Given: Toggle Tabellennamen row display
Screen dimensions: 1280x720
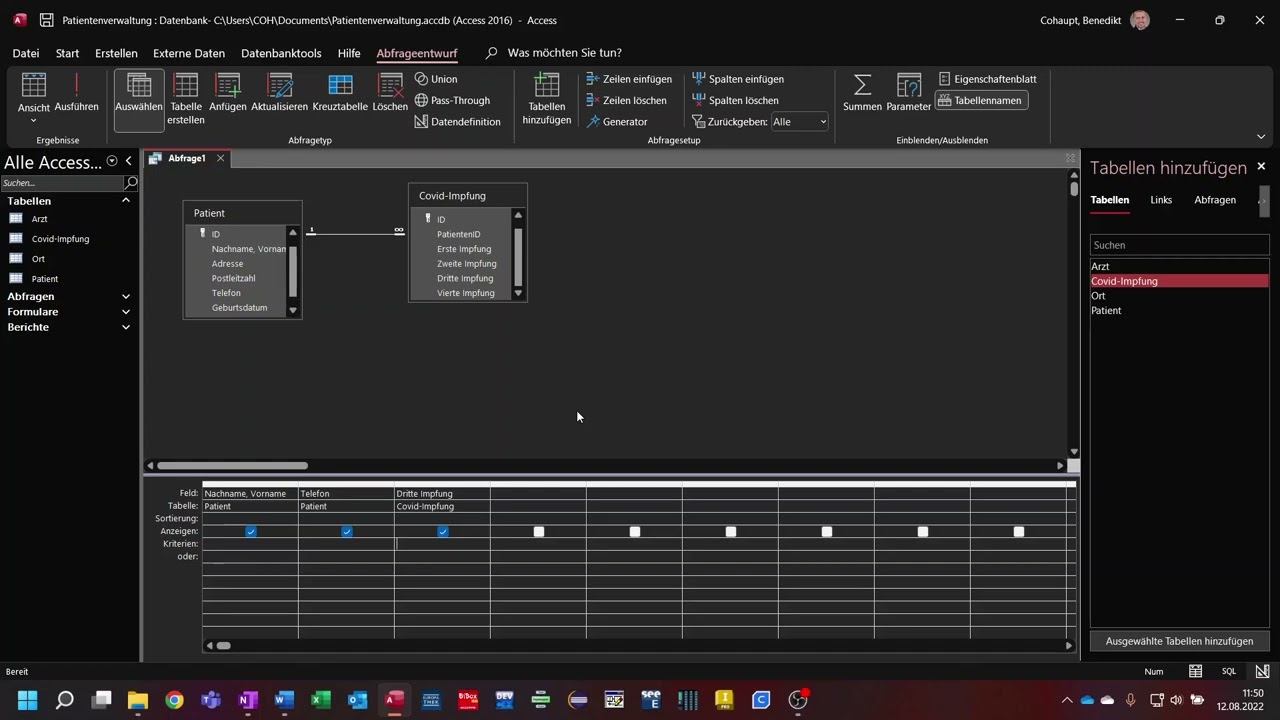Looking at the screenshot, I should pos(981,100).
